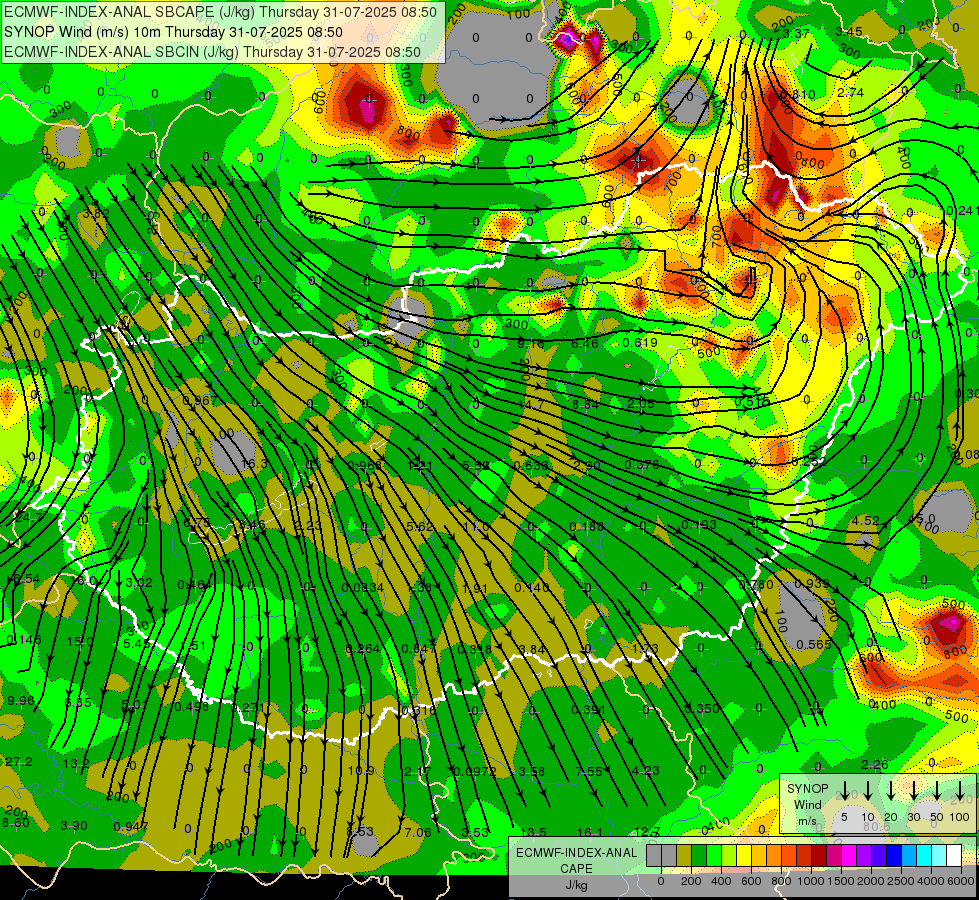Click the 0.515 value on the map

(752, 403)
